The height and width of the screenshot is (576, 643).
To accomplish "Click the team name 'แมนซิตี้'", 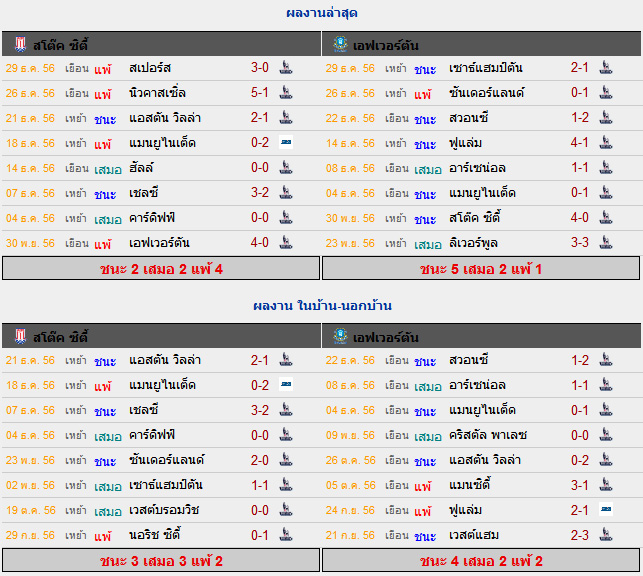I will click(x=470, y=485).
